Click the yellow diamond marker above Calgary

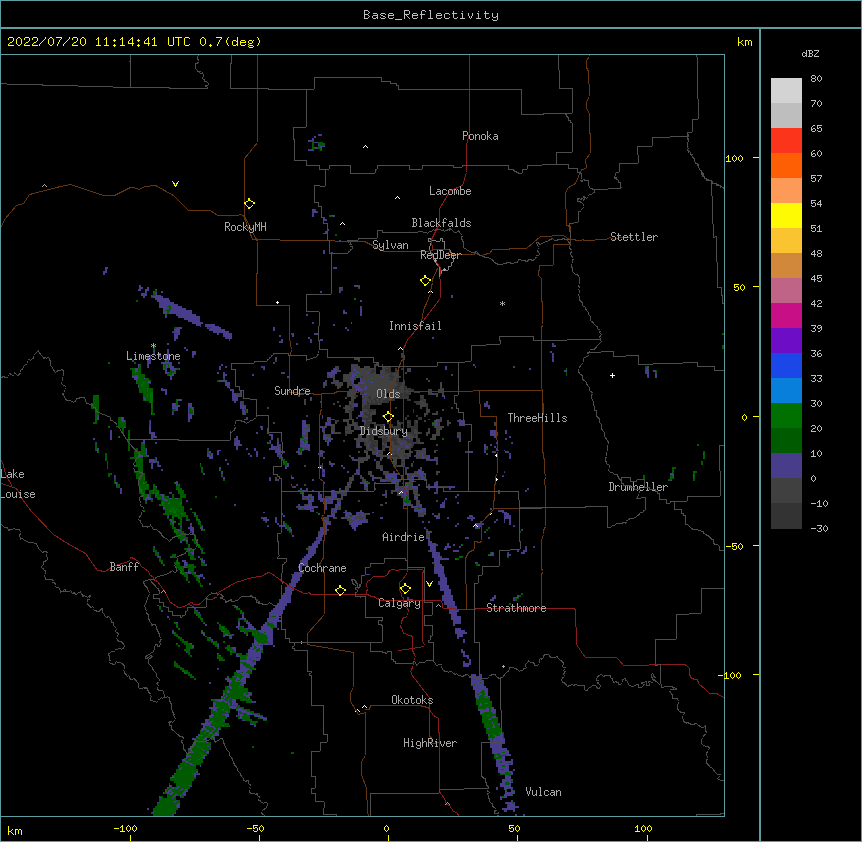[405, 589]
